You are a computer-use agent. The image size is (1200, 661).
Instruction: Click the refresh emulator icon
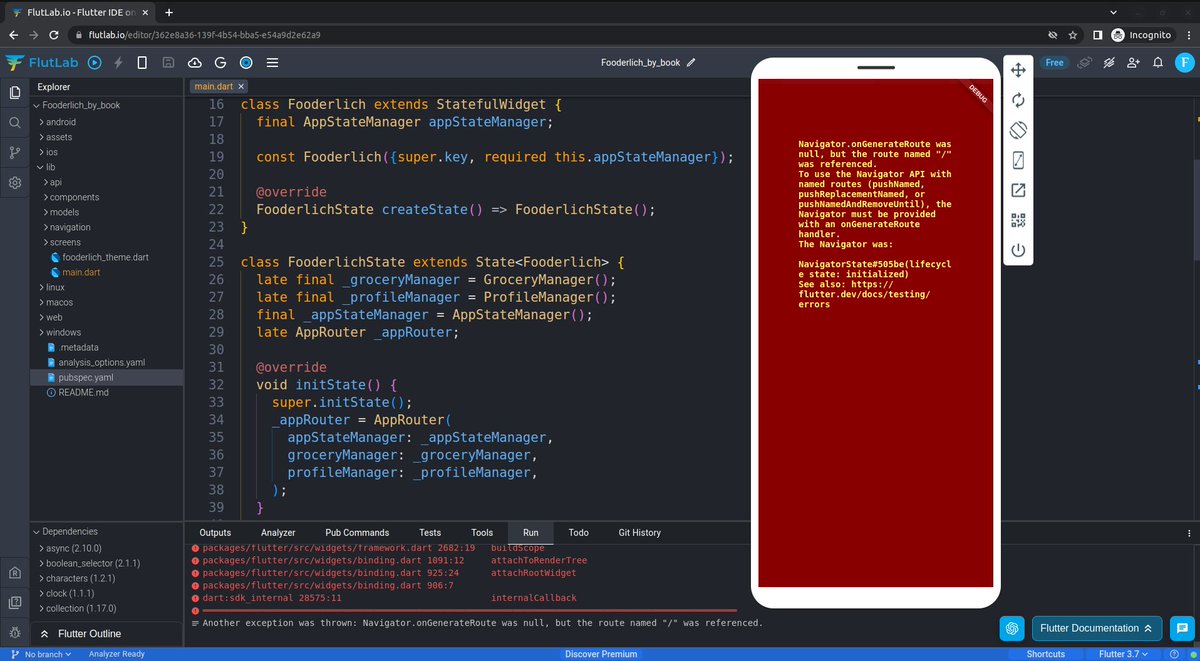[x=1018, y=100]
